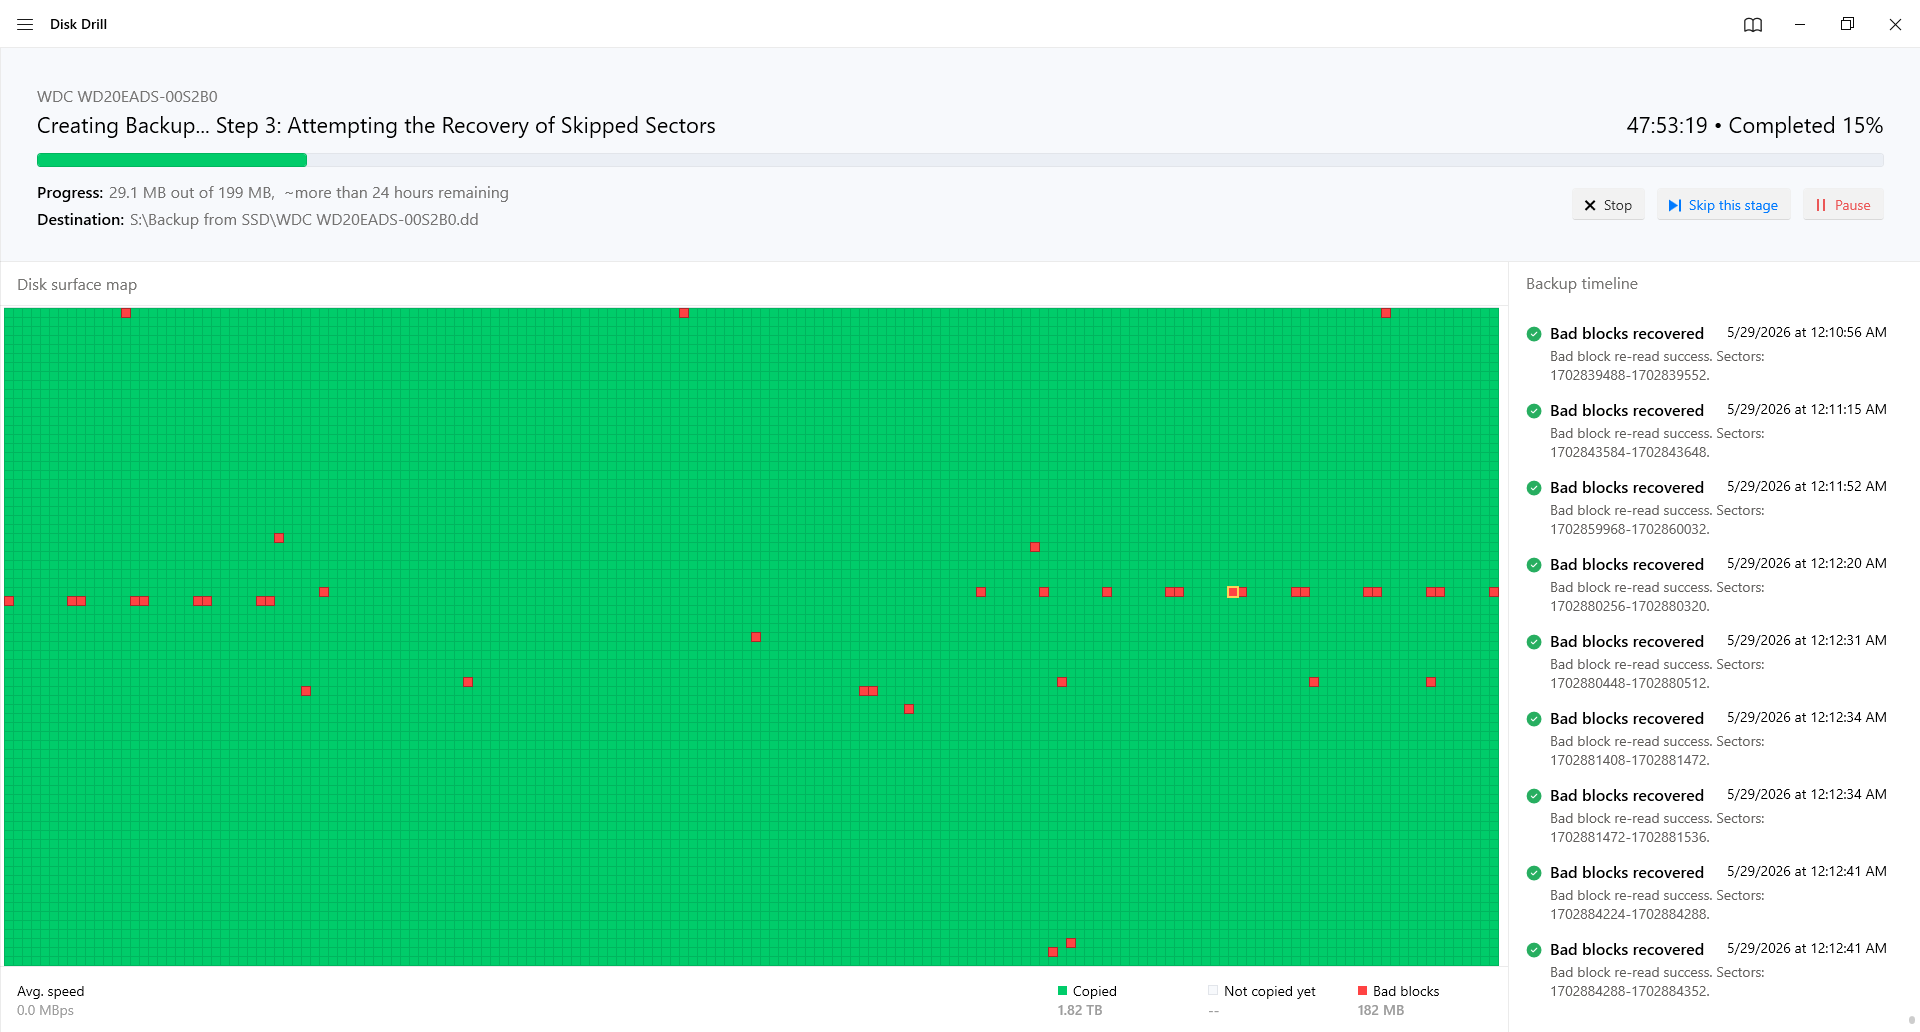Click Skip this stage button
The width and height of the screenshot is (1920, 1032).
click(1723, 205)
